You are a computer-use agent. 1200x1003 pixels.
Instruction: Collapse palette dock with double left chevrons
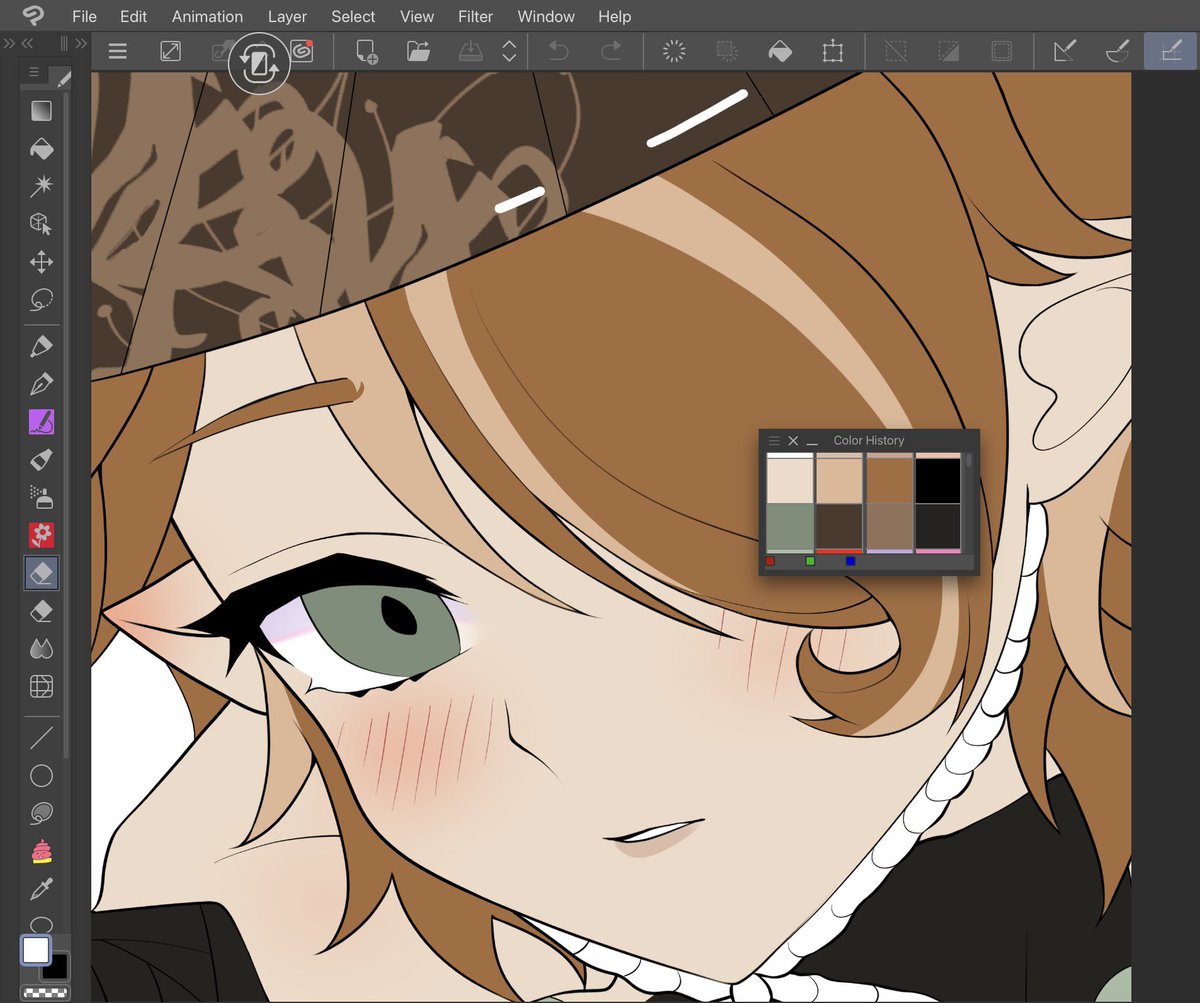pos(27,43)
